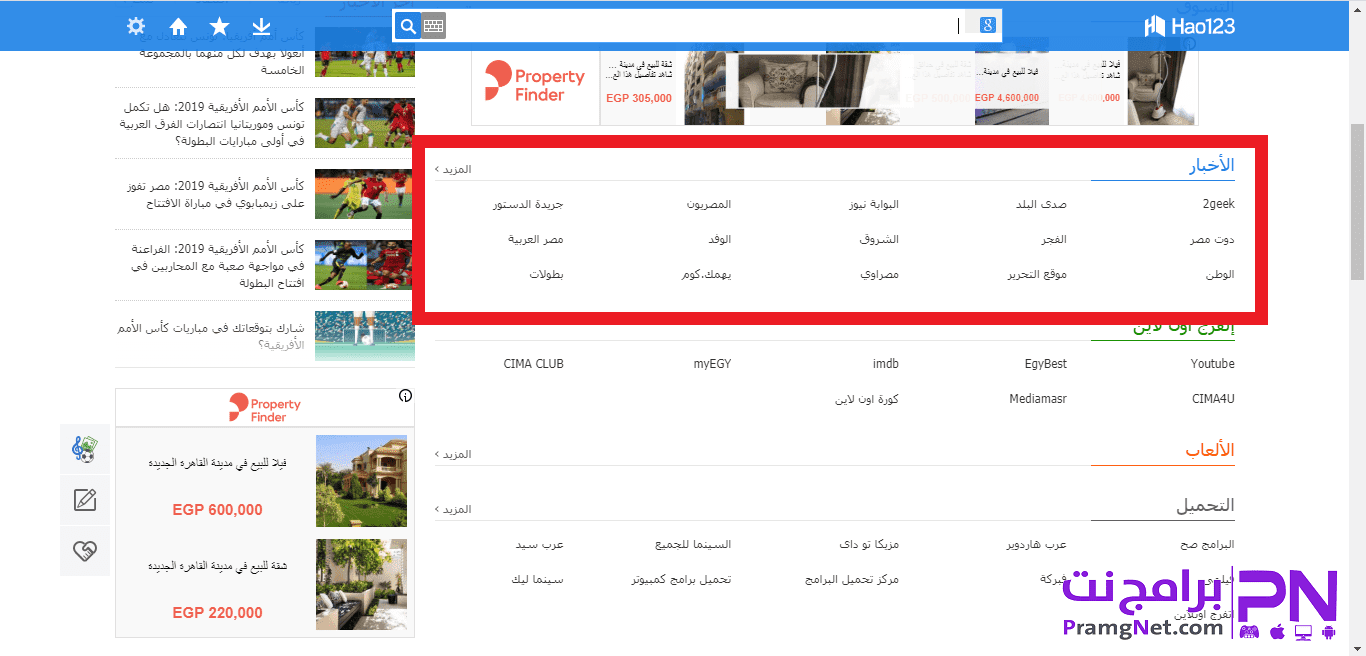Open the imdb link
The height and width of the screenshot is (656, 1366).
click(886, 364)
